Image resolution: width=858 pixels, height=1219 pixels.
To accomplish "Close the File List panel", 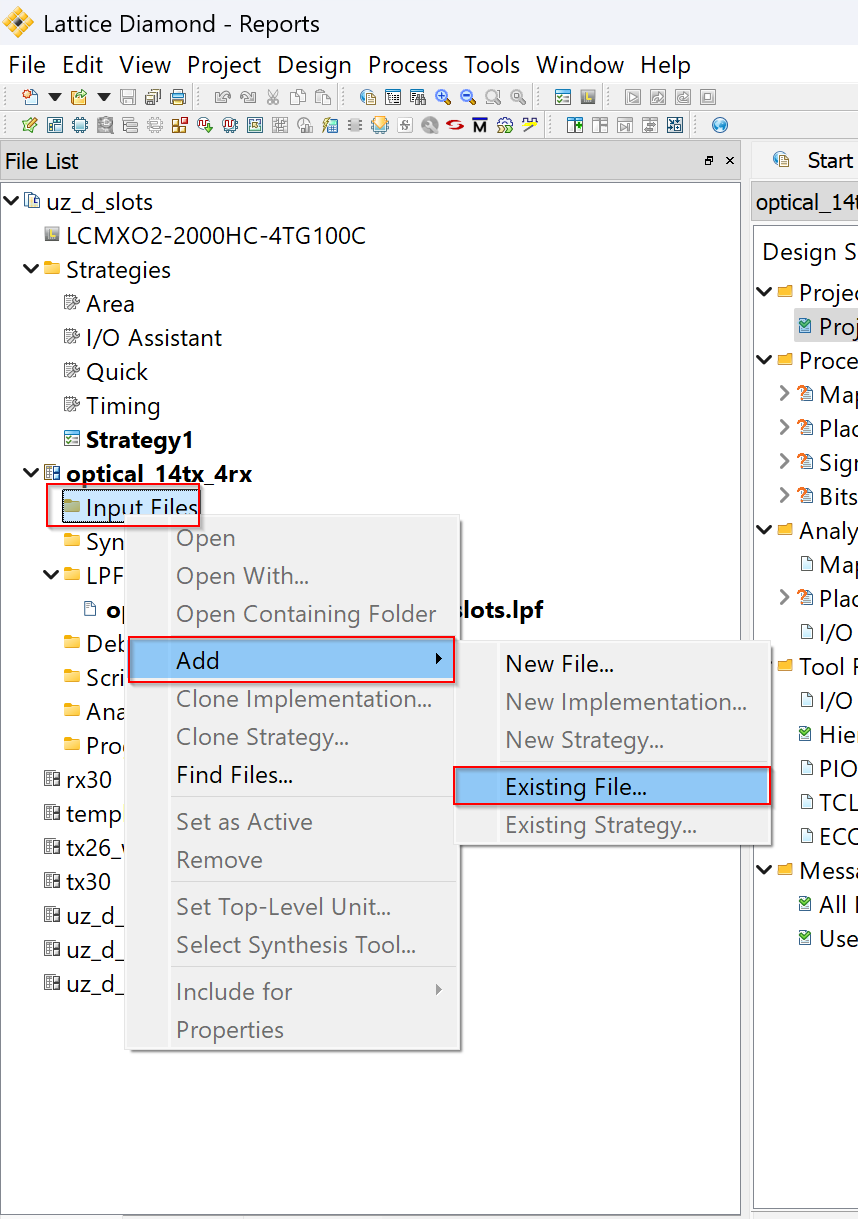I will [x=730, y=161].
